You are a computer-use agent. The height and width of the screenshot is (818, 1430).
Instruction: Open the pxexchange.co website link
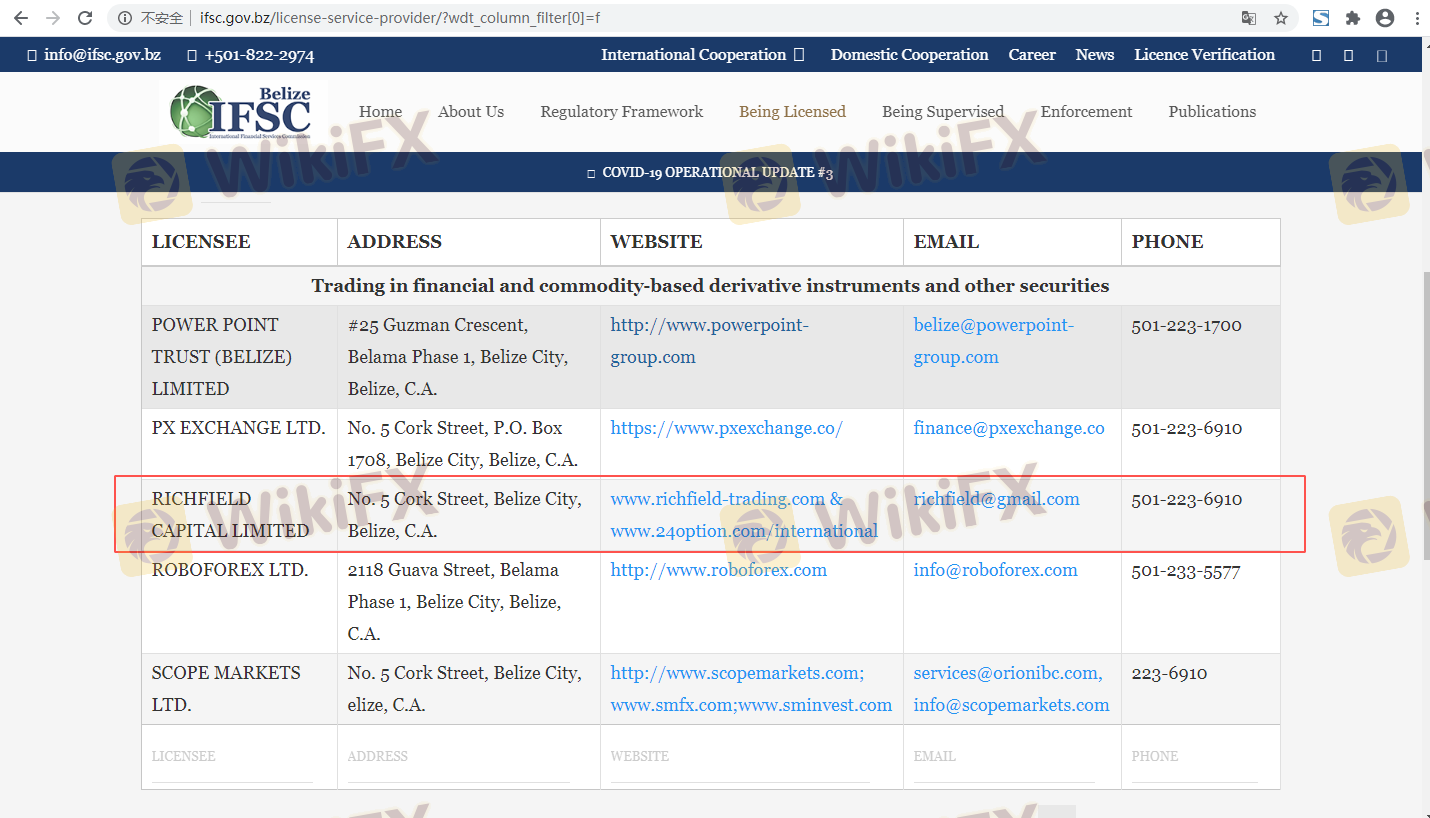(726, 428)
